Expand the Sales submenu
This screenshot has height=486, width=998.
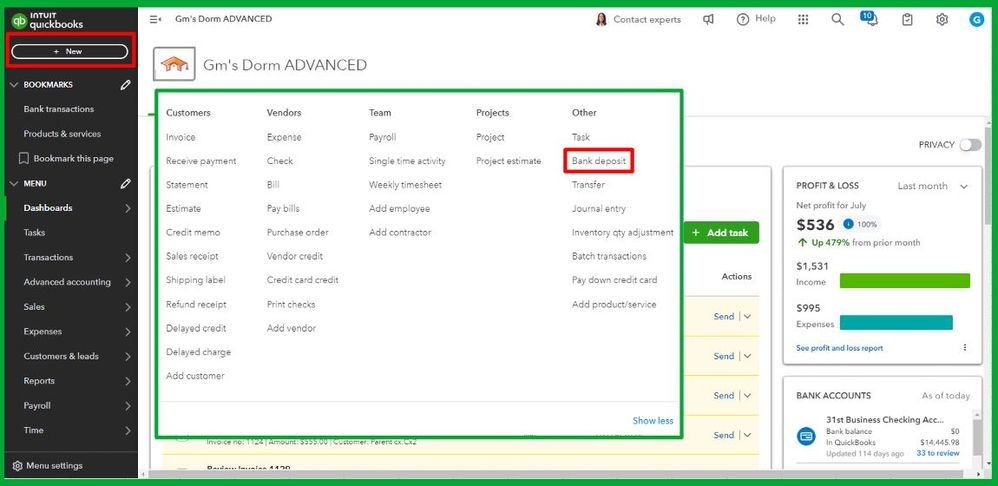click(128, 307)
